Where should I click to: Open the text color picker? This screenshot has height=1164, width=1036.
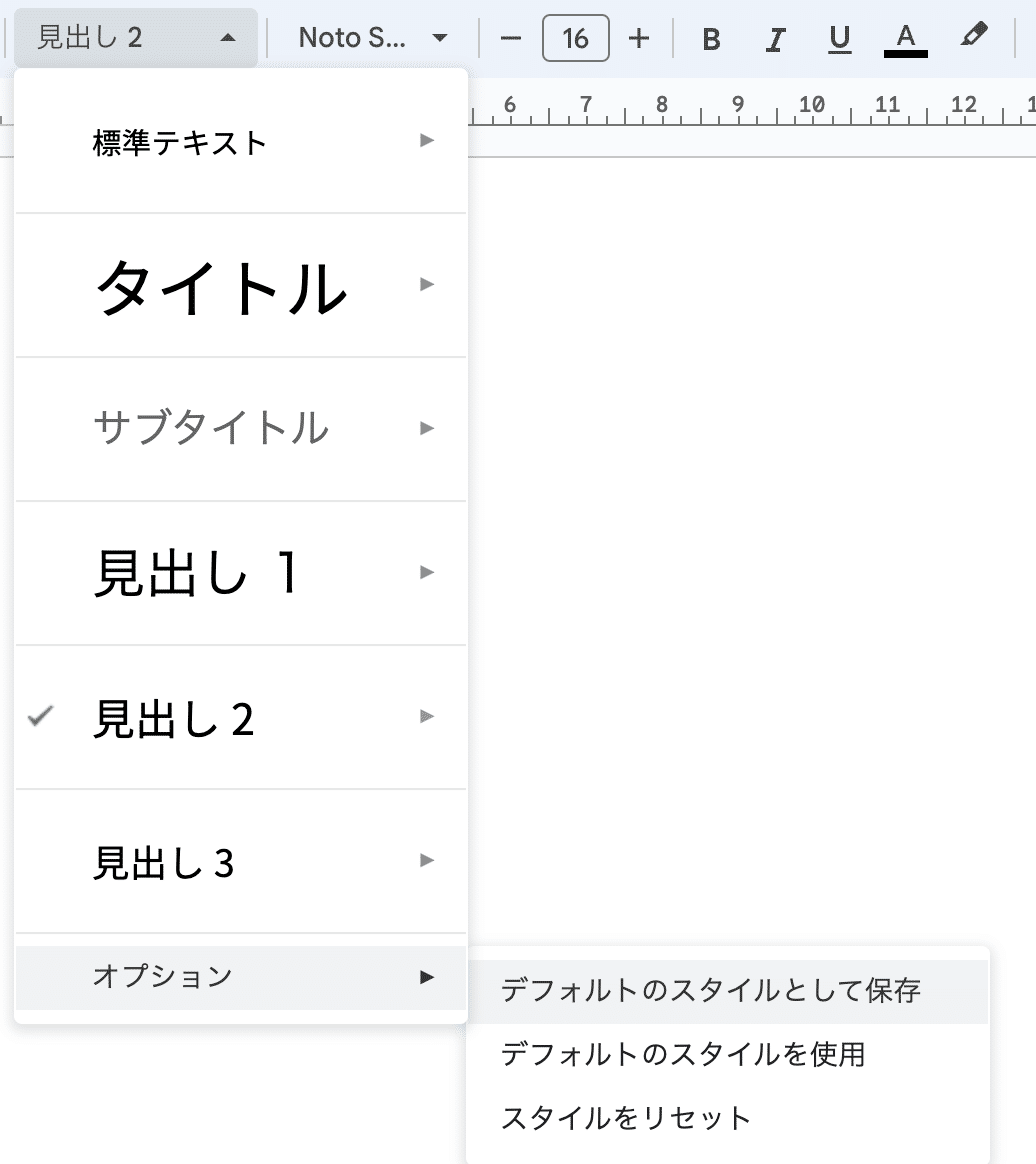[905, 39]
